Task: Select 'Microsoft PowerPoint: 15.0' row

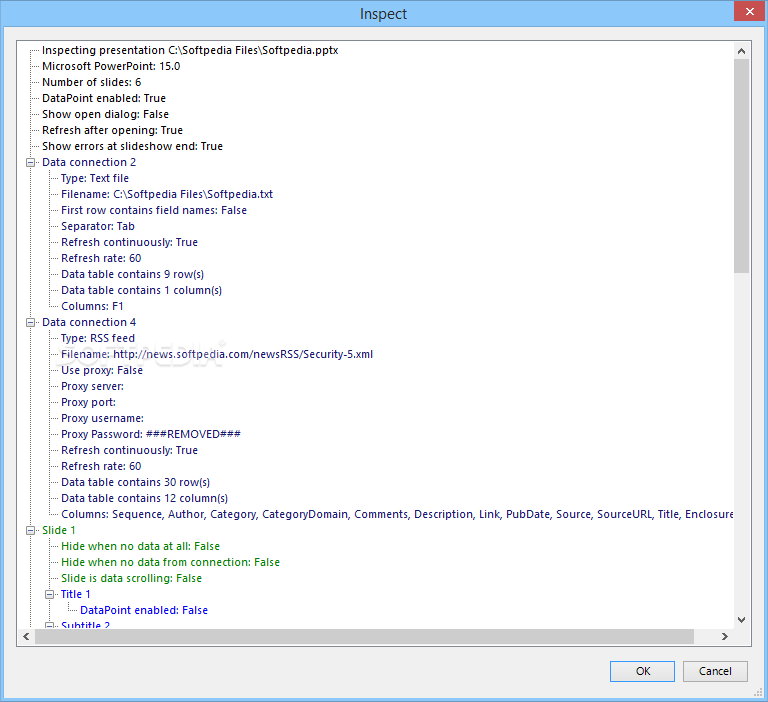Action: (x=111, y=66)
